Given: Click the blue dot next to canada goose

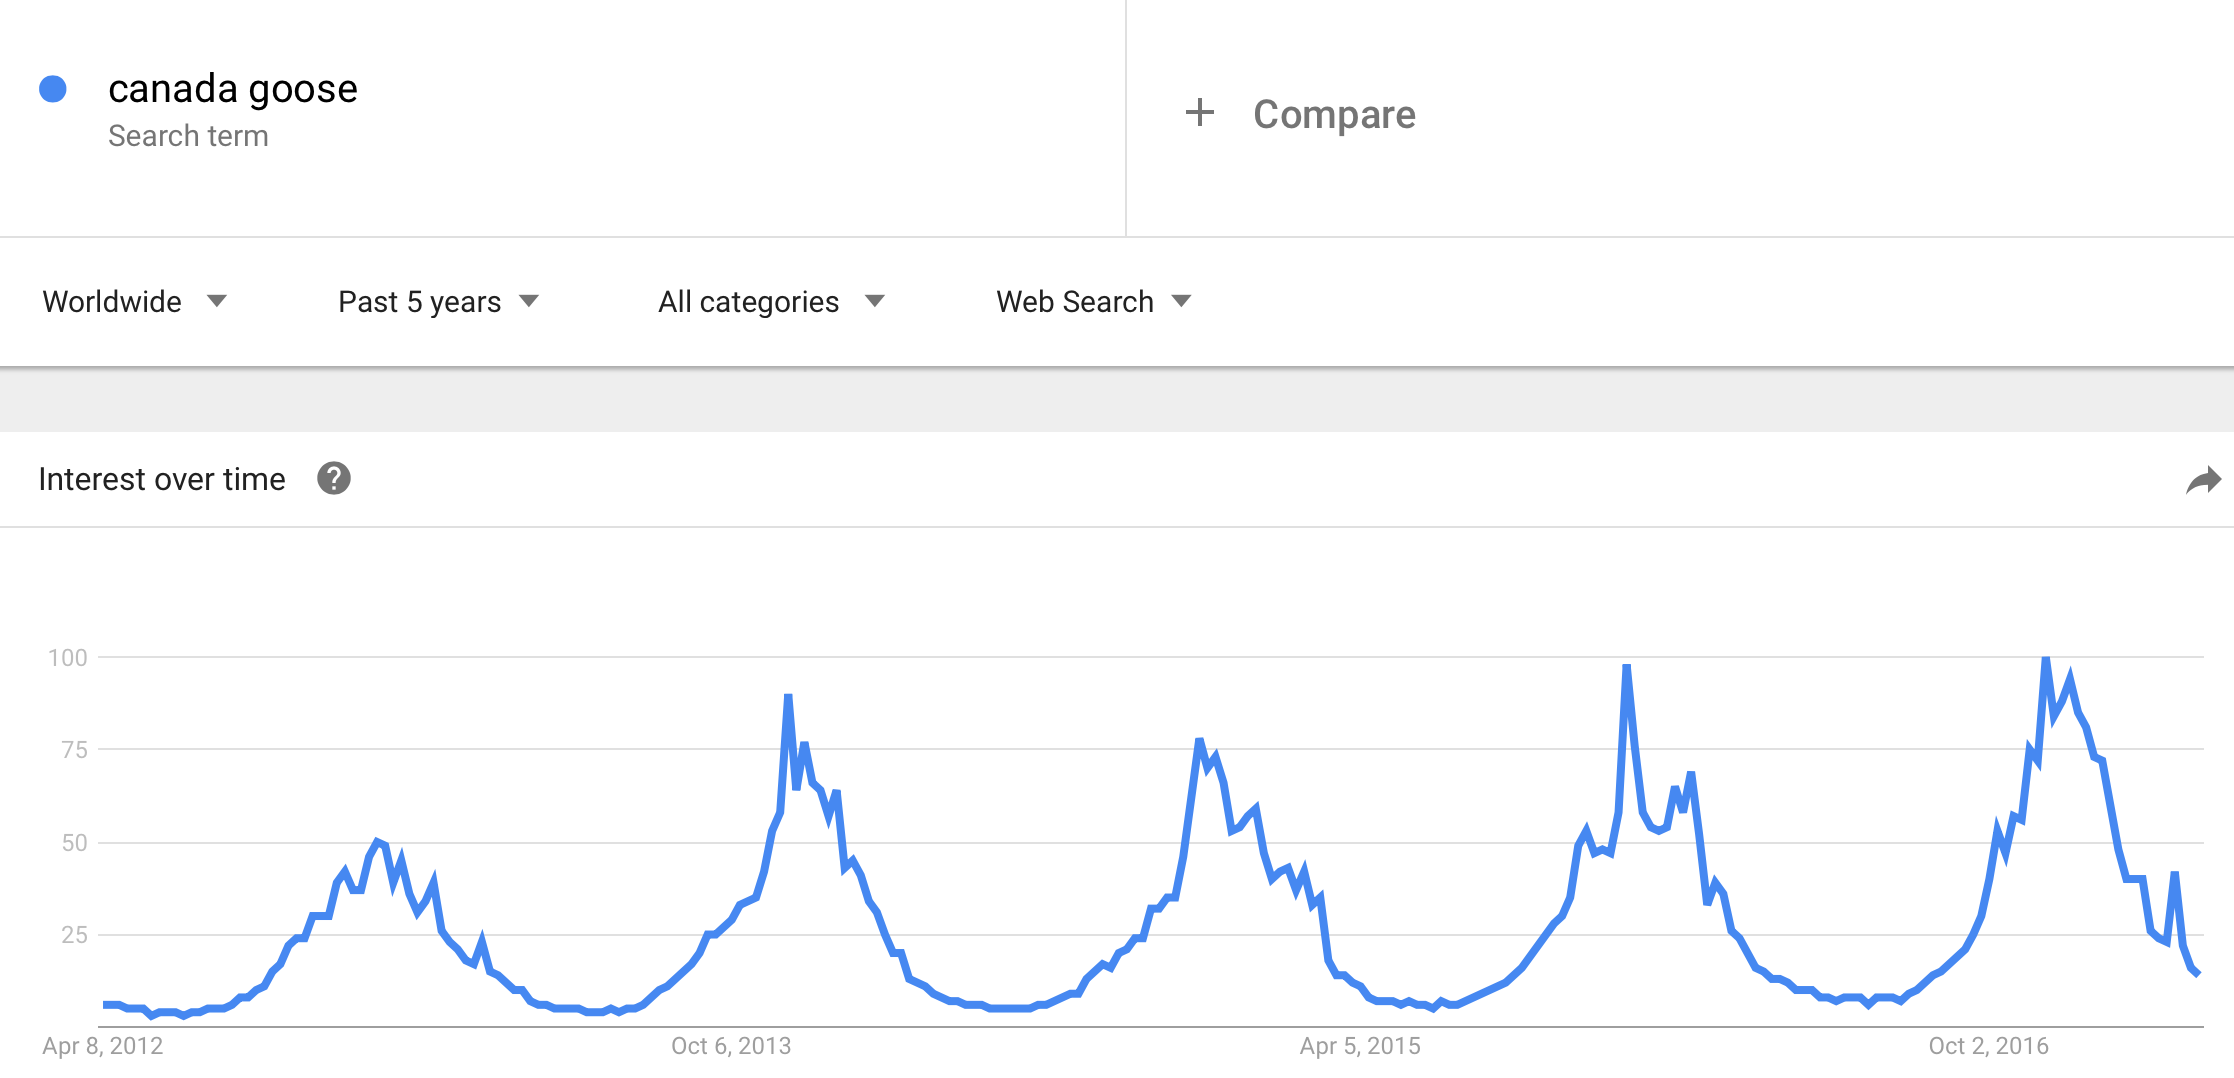Looking at the screenshot, I should 53,89.
